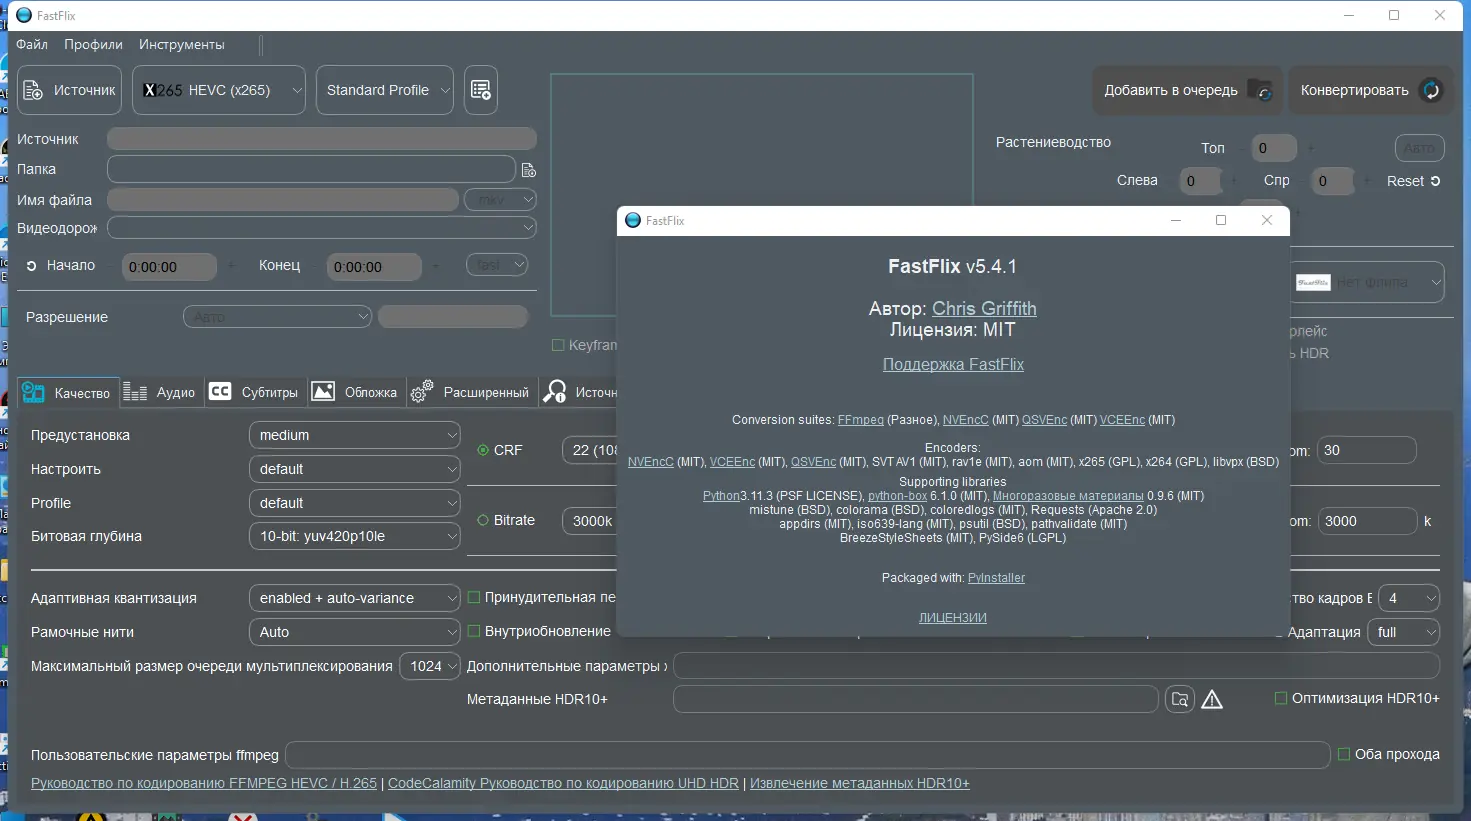Select the Обложка tab
Viewport: 1471px width, 821px height.
[355, 392]
